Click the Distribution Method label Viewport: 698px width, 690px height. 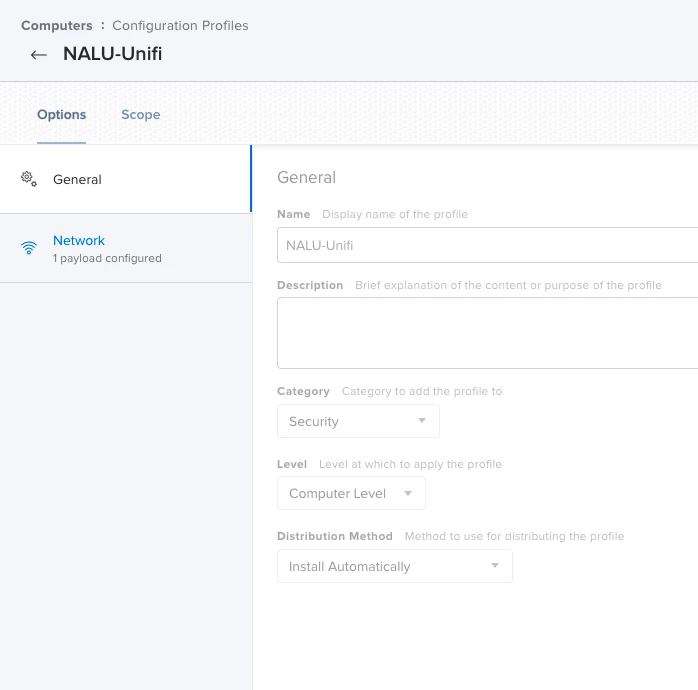(x=335, y=536)
